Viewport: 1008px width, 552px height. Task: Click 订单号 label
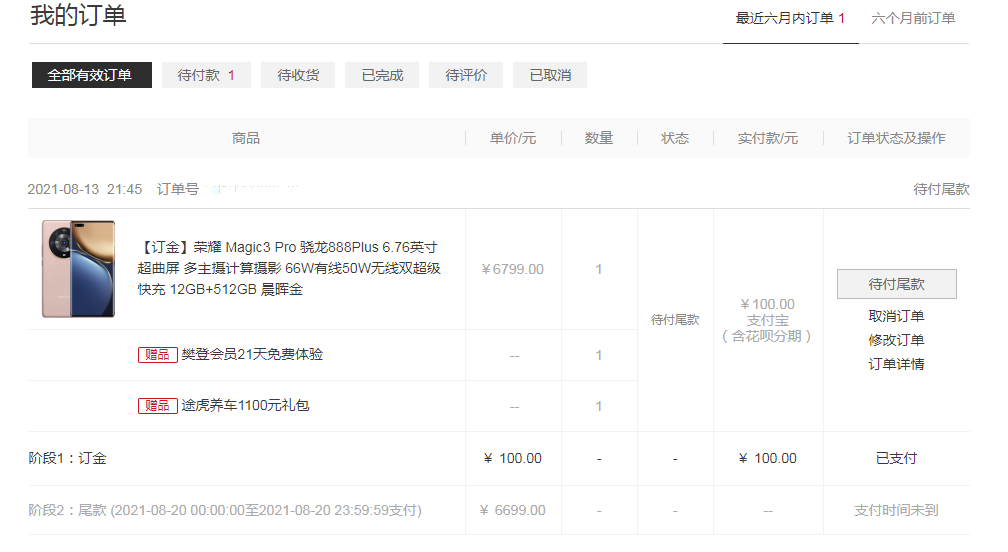[177, 189]
